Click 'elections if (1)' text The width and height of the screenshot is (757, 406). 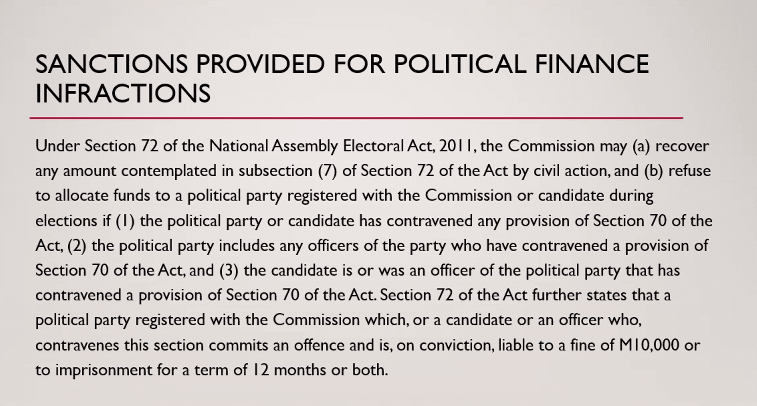(85, 221)
